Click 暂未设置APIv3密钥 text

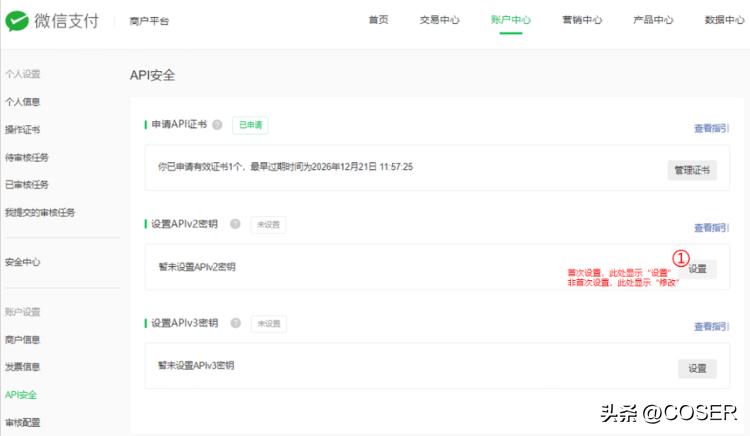[196, 366]
